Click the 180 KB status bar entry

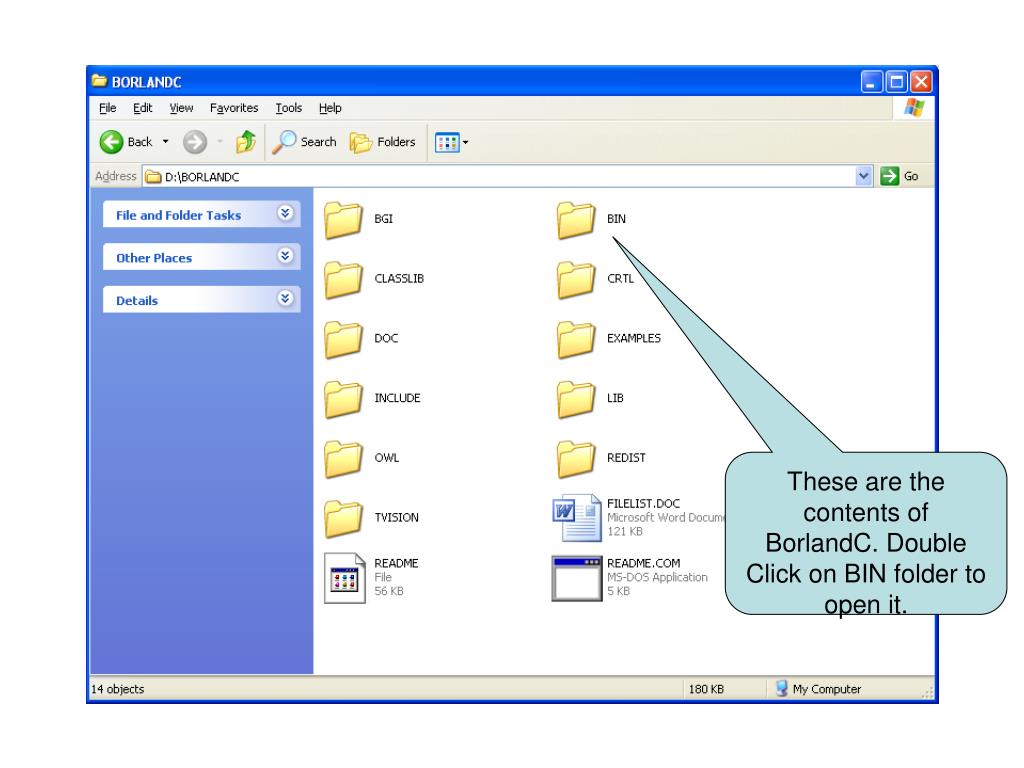click(x=706, y=689)
